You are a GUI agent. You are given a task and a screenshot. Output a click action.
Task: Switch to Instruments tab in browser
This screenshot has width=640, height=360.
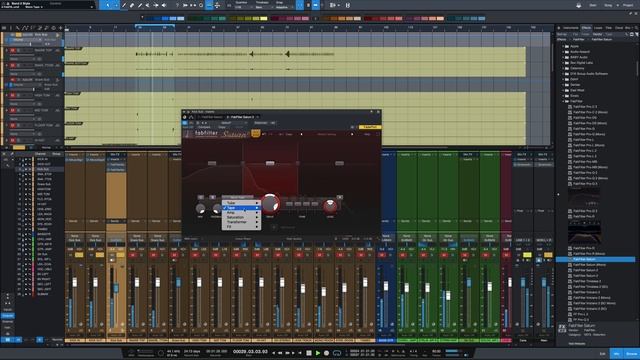point(571,28)
